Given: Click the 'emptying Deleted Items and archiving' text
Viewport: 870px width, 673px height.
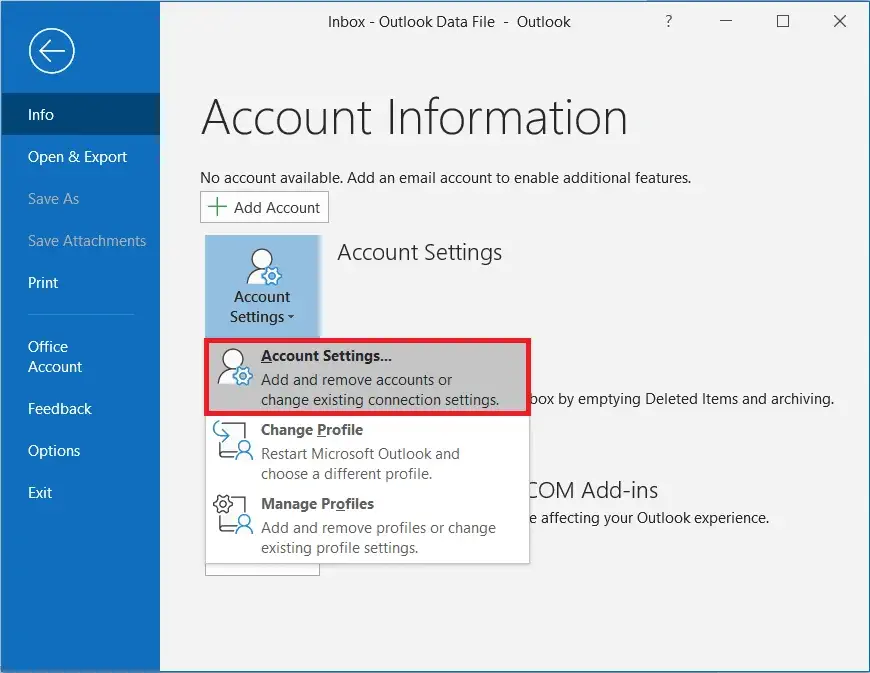Looking at the screenshot, I should point(706,399).
